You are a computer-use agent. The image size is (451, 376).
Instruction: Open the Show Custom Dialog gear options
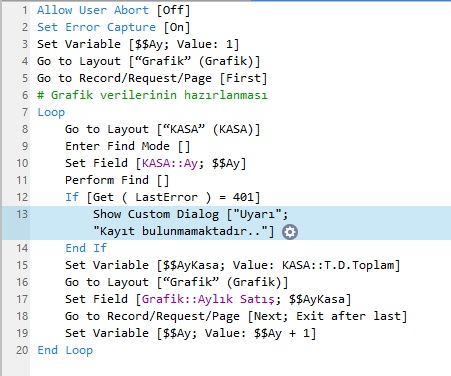click(290, 232)
